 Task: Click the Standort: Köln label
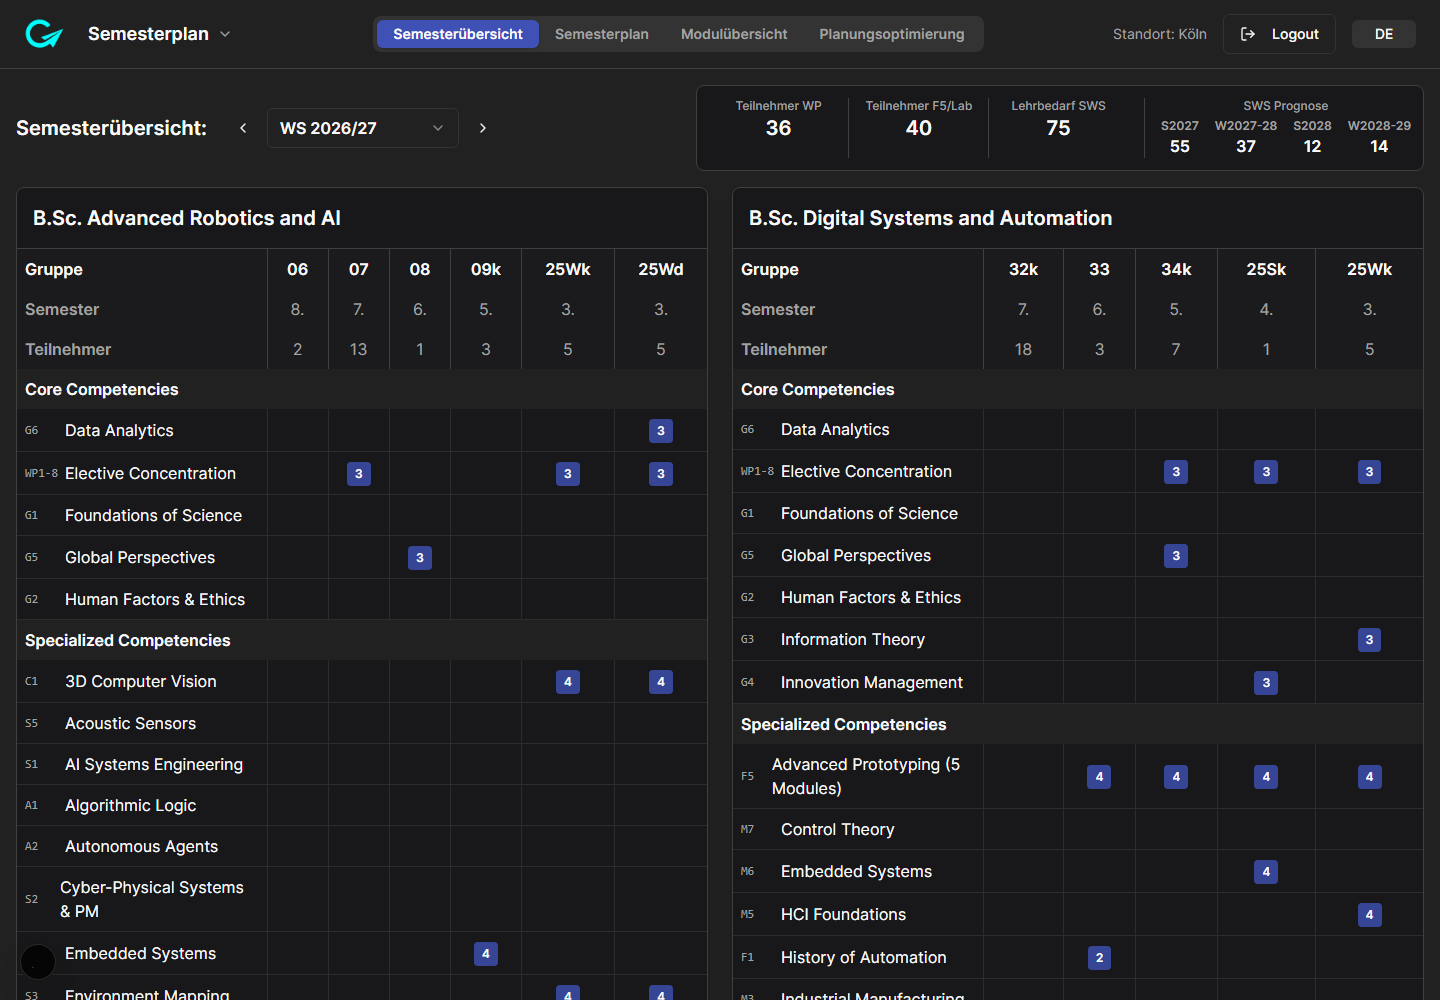click(x=1160, y=34)
